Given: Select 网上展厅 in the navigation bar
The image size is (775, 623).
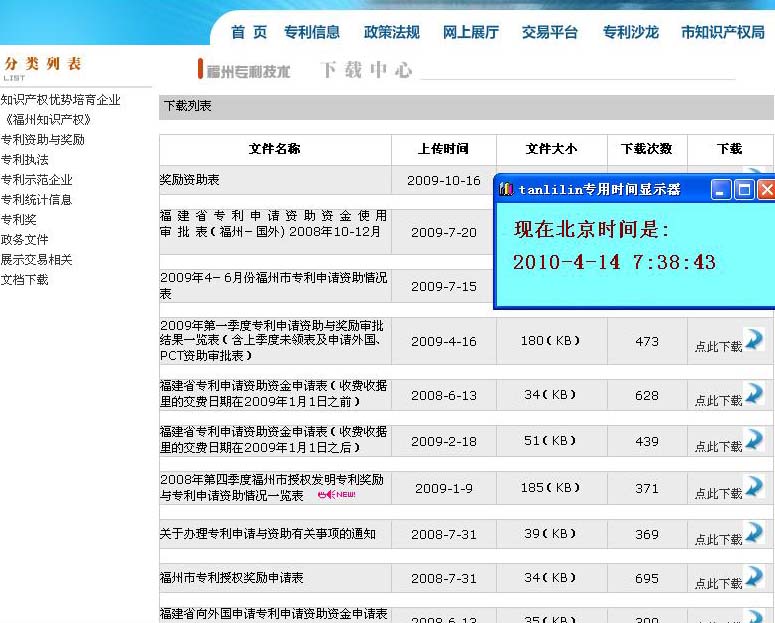Looking at the screenshot, I should tap(470, 32).
